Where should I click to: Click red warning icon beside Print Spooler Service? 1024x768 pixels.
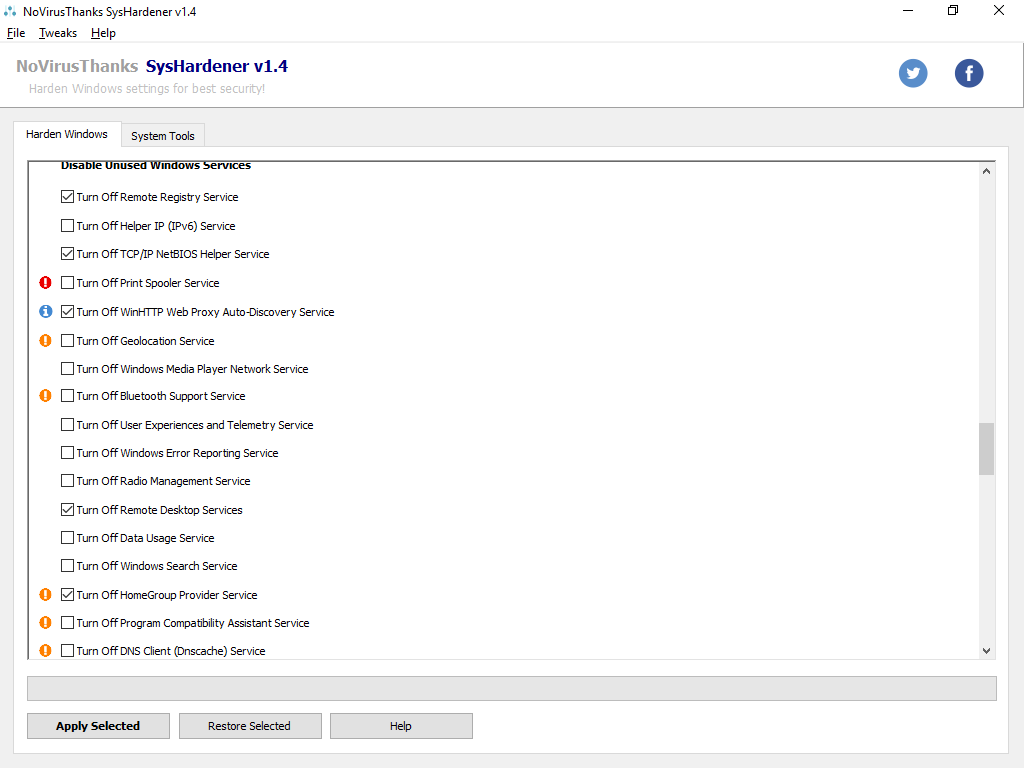tap(45, 283)
